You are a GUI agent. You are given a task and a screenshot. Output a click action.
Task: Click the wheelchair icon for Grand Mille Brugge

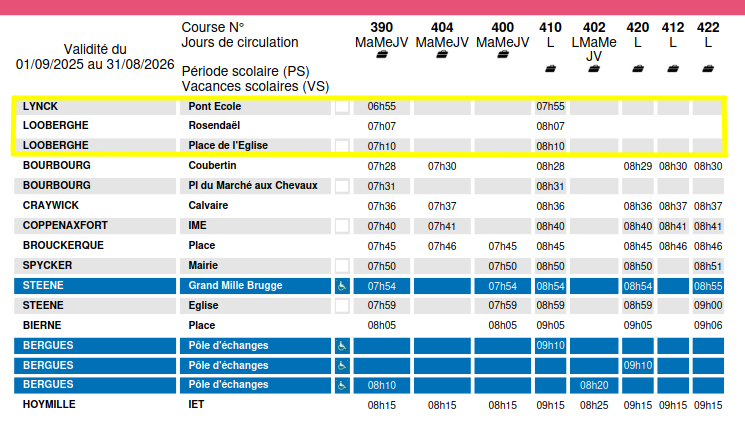342,286
